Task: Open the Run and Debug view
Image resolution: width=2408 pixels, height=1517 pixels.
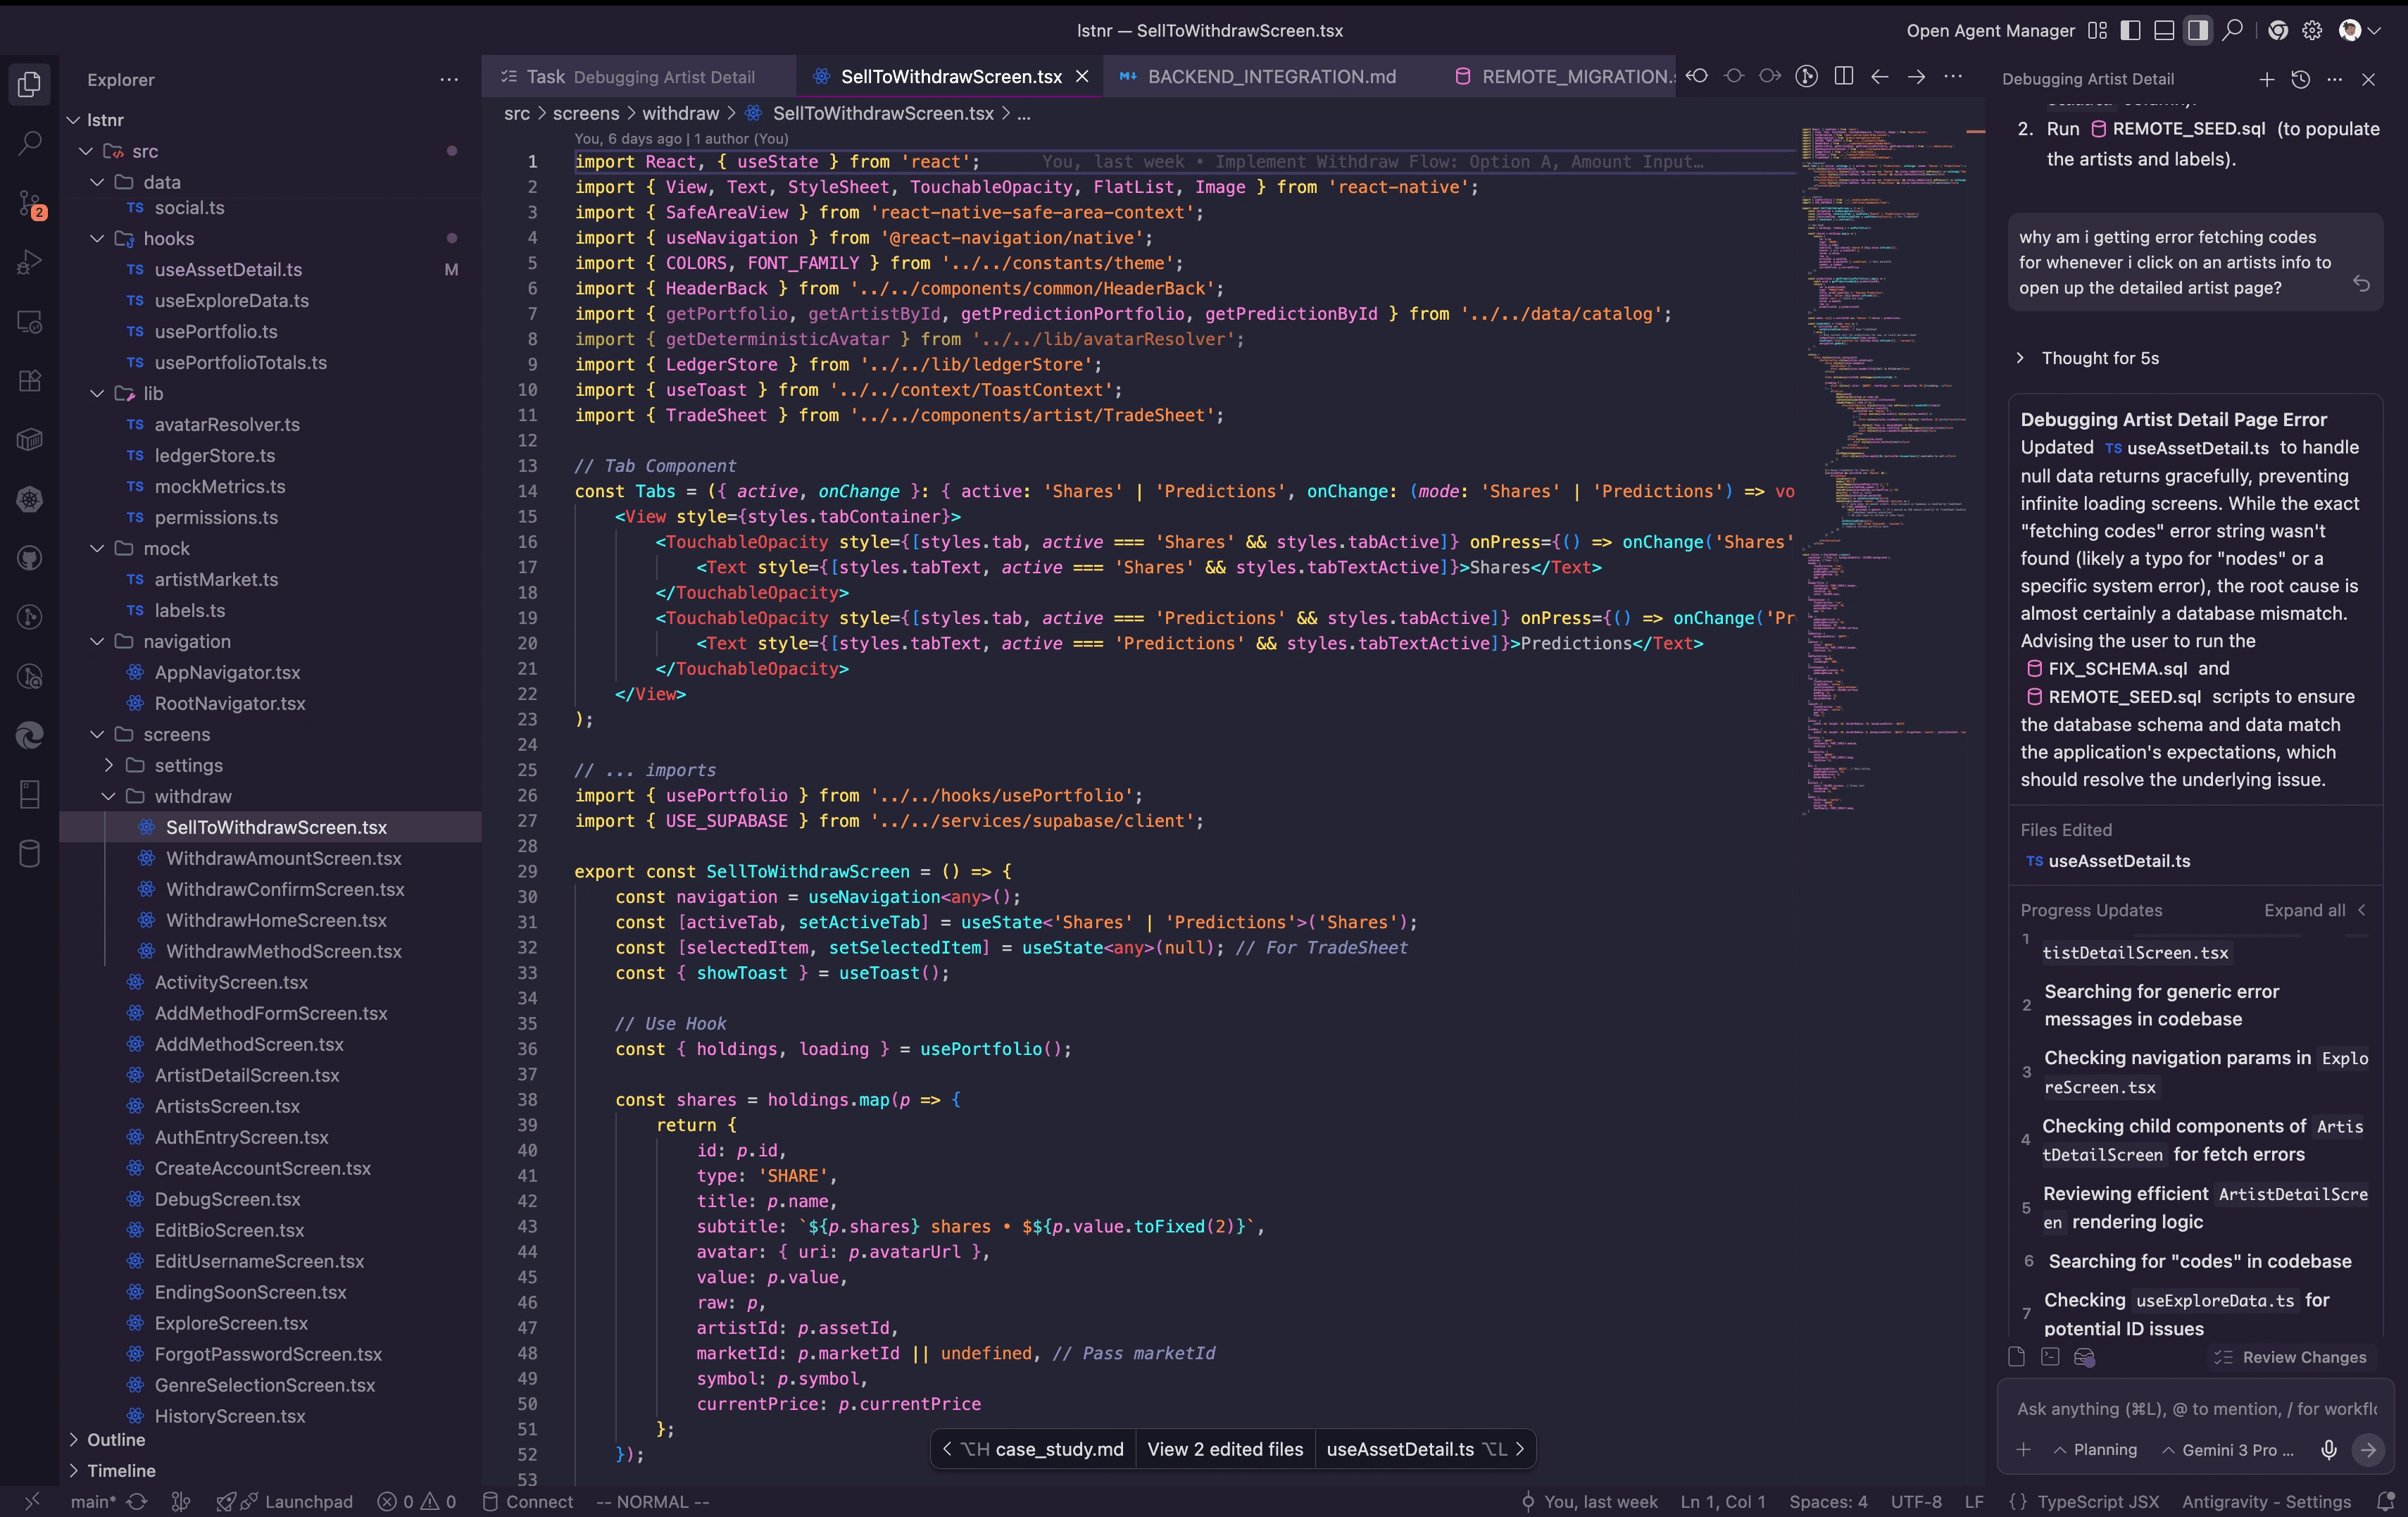Action: click(x=30, y=263)
